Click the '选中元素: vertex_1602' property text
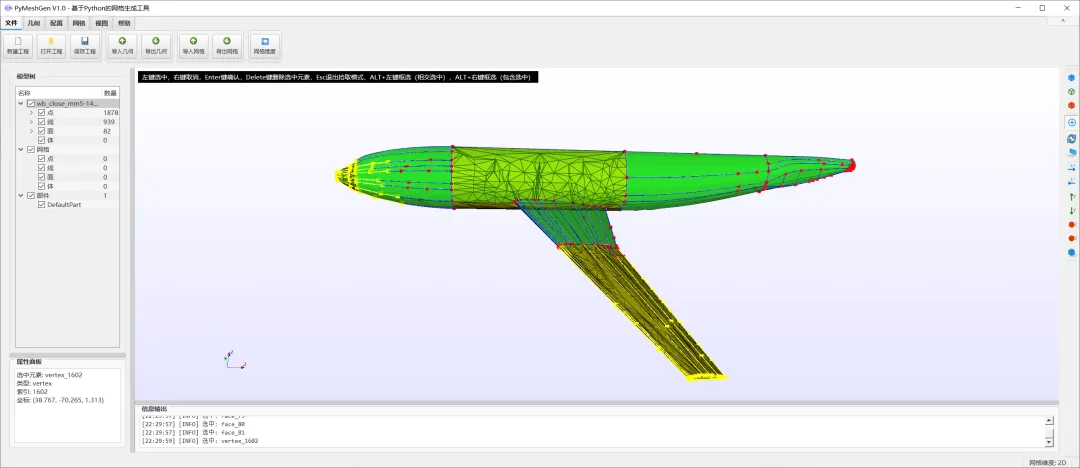 50,375
